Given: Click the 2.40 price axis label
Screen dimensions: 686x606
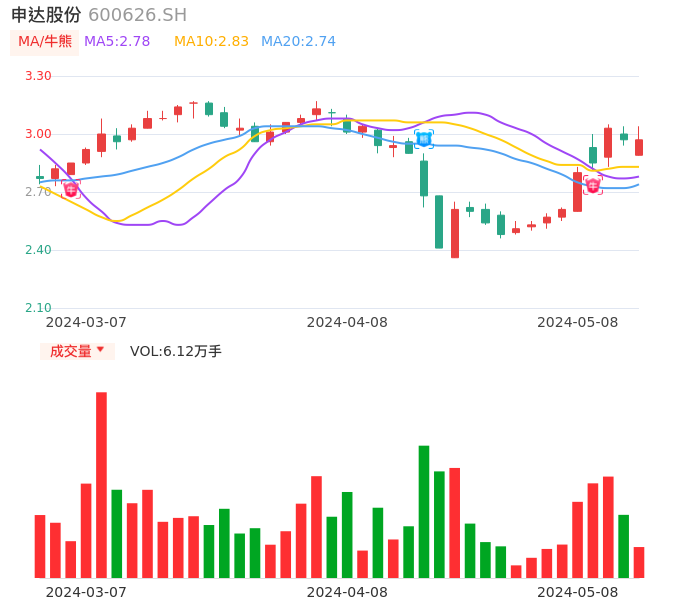Looking at the screenshot, I should point(38,250).
